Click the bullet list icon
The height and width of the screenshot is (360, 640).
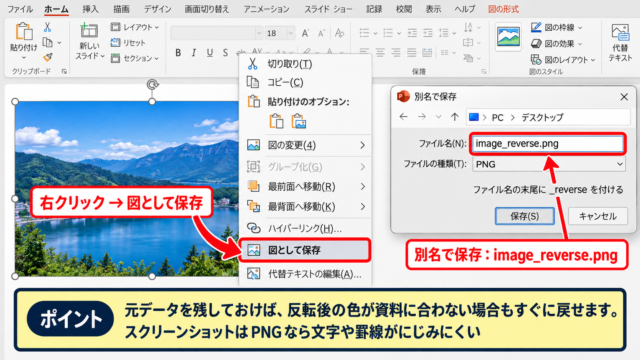pyautogui.click(x=364, y=33)
